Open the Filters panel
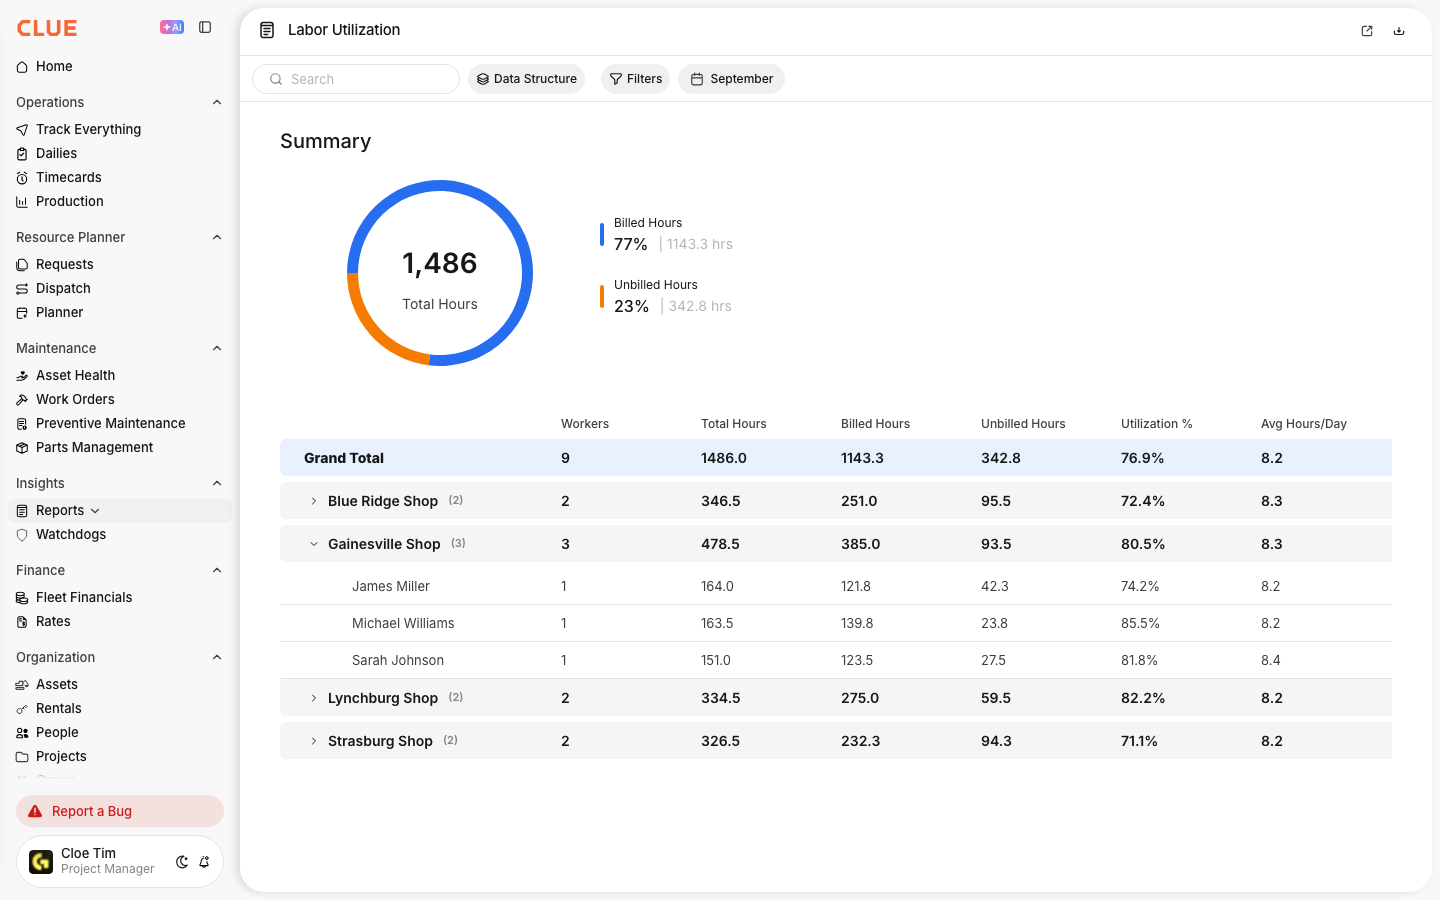 pyautogui.click(x=635, y=79)
